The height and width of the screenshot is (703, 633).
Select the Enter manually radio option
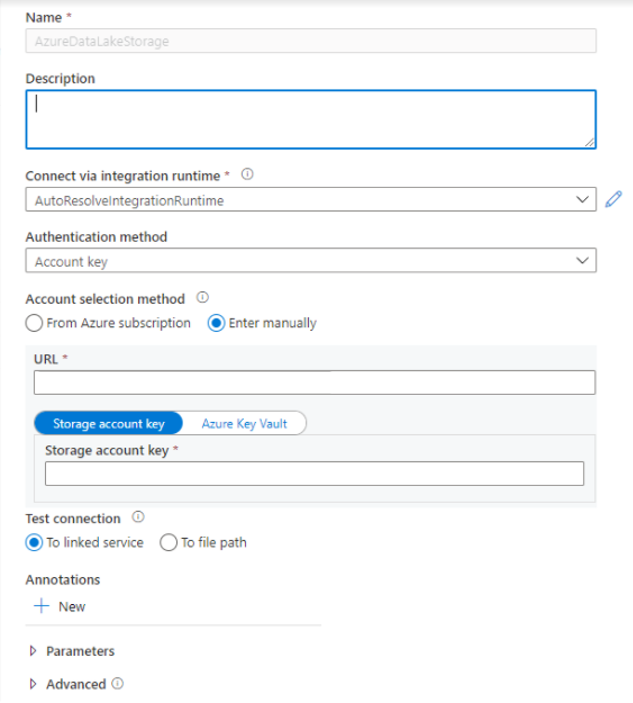216,323
